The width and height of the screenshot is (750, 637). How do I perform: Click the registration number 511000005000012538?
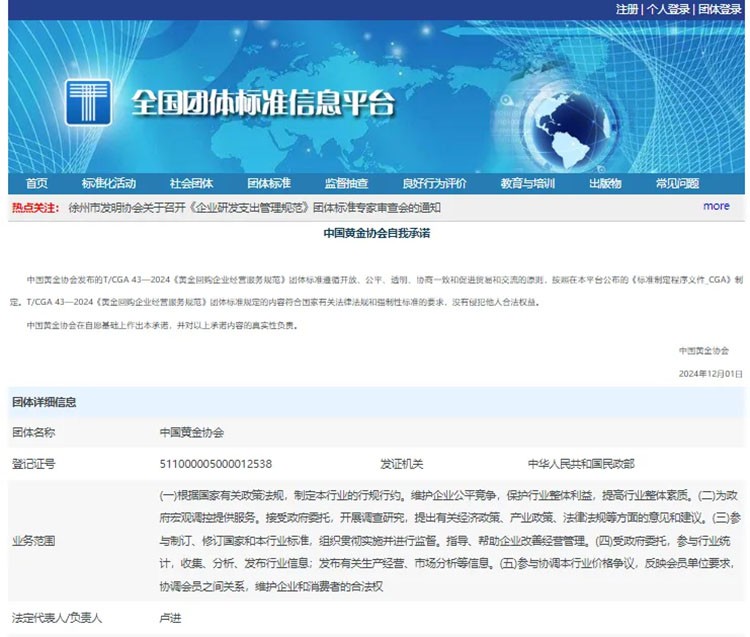(216, 463)
